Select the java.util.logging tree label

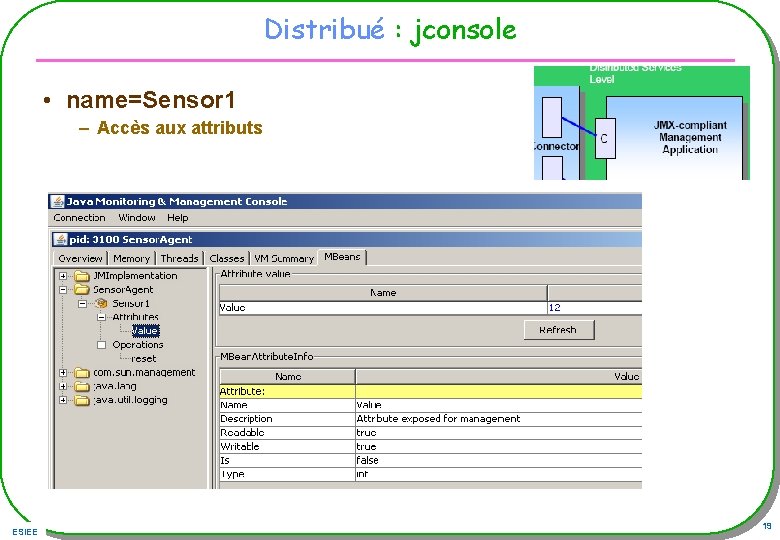pos(130,400)
